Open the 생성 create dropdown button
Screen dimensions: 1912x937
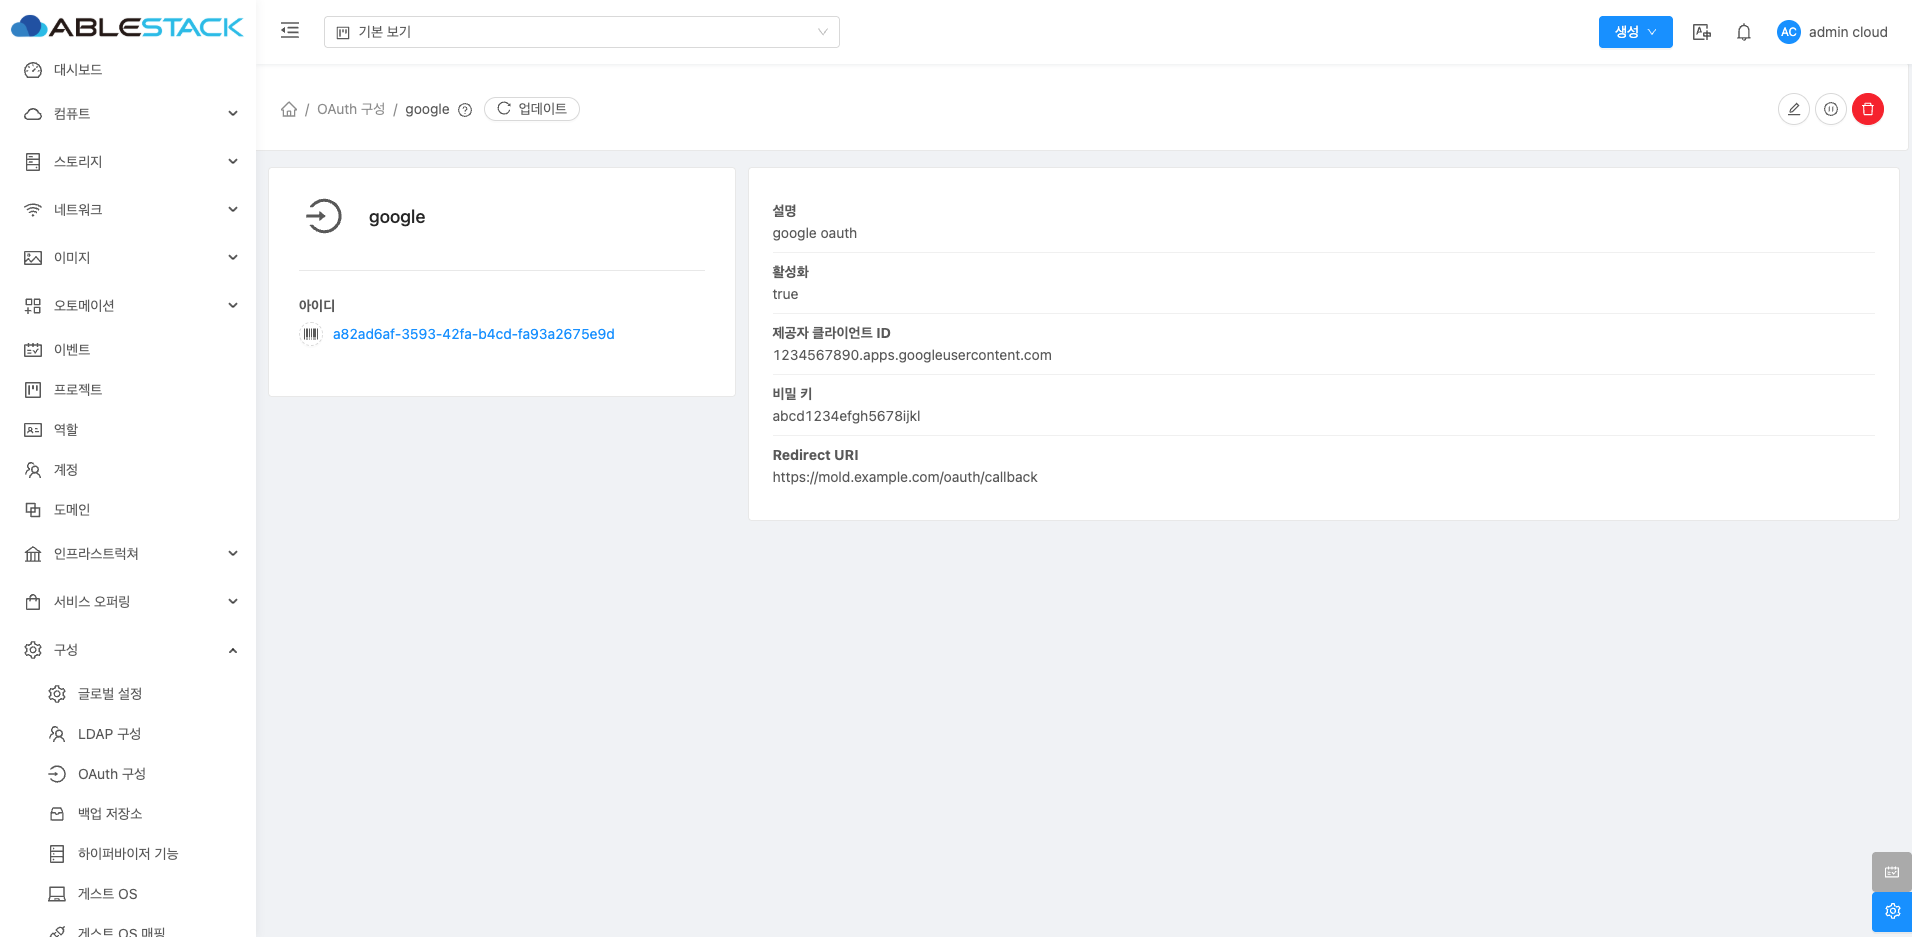[x=1635, y=32]
